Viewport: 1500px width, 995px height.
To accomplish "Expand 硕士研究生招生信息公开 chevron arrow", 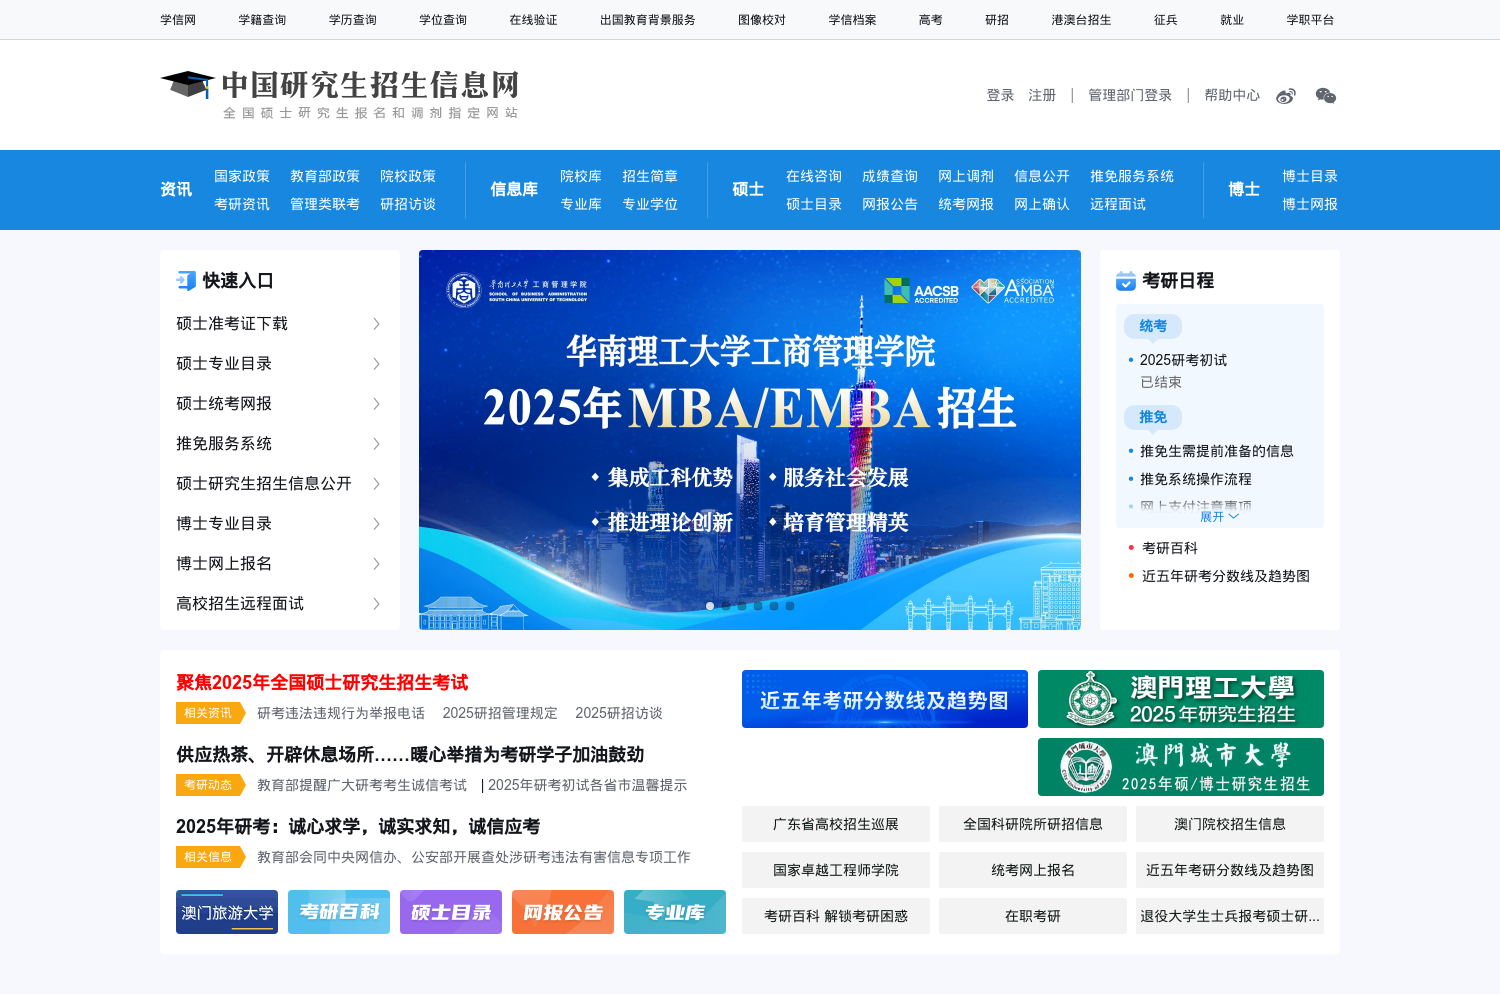I will tap(376, 484).
